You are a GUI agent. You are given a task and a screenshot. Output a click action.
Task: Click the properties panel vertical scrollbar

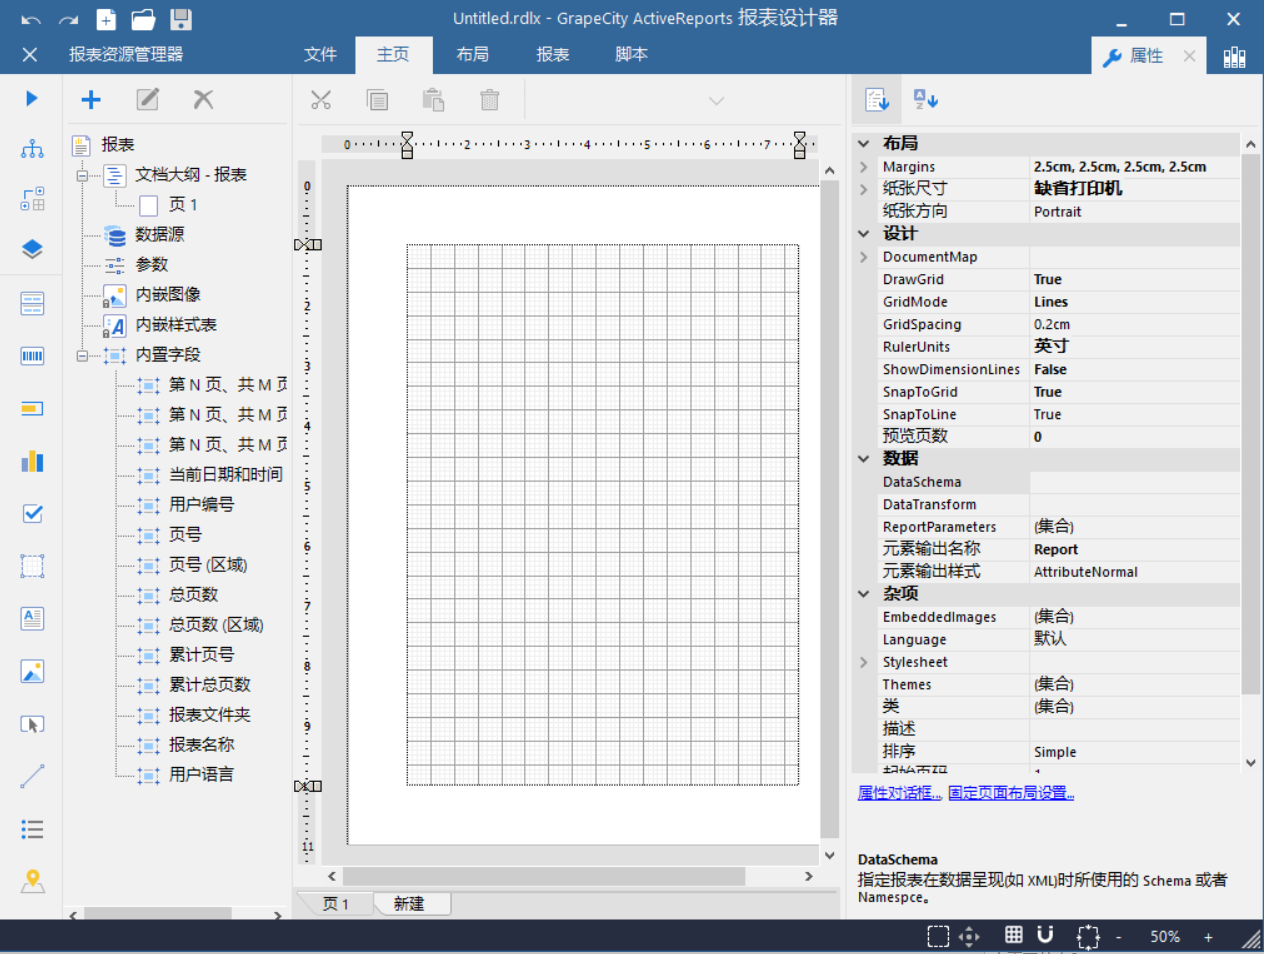point(1250,424)
